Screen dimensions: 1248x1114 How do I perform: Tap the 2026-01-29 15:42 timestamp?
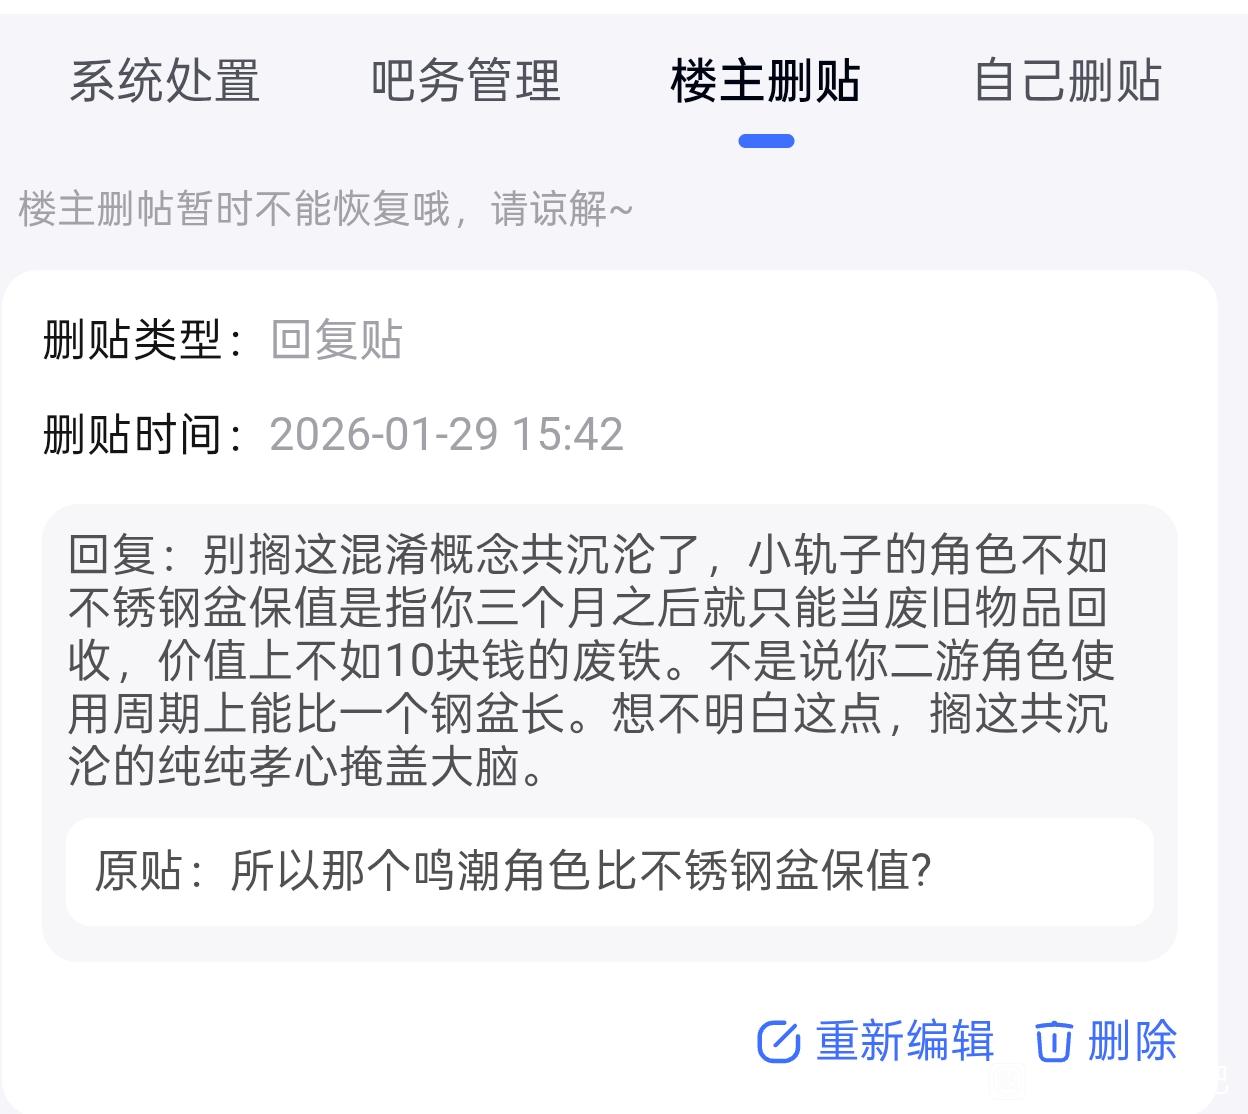[x=446, y=434]
